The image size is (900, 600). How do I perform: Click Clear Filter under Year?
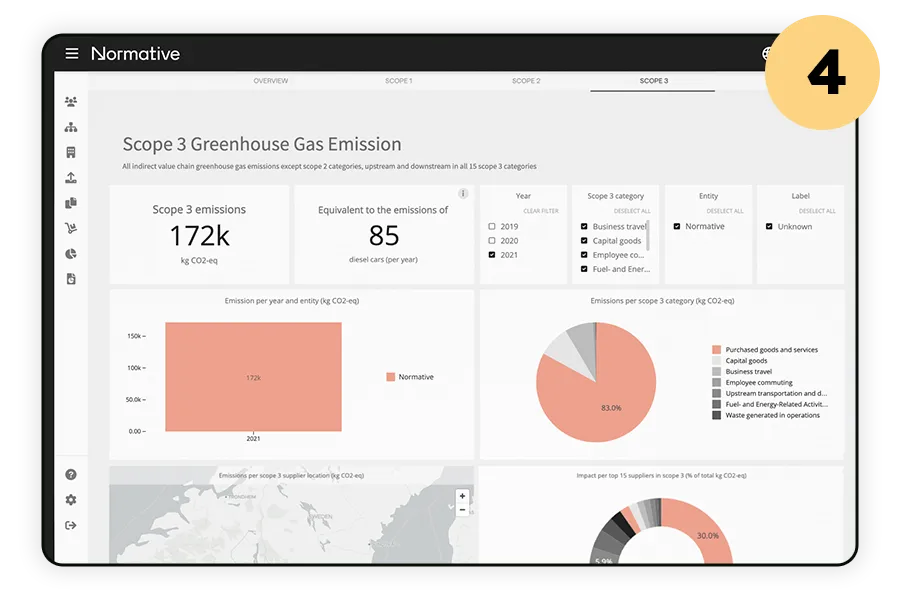[541, 211]
